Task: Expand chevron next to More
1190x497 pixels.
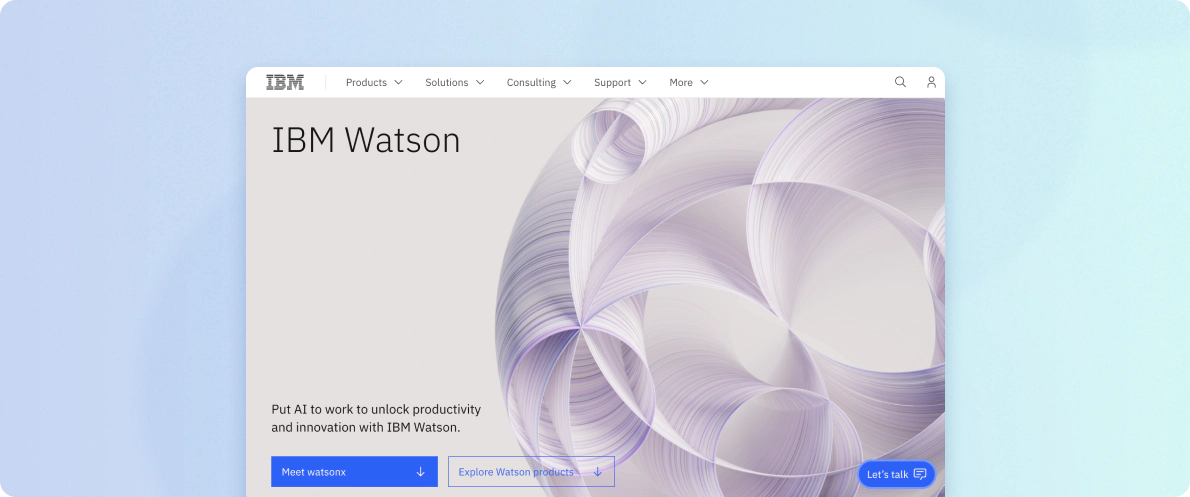Action: tap(704, 83)
